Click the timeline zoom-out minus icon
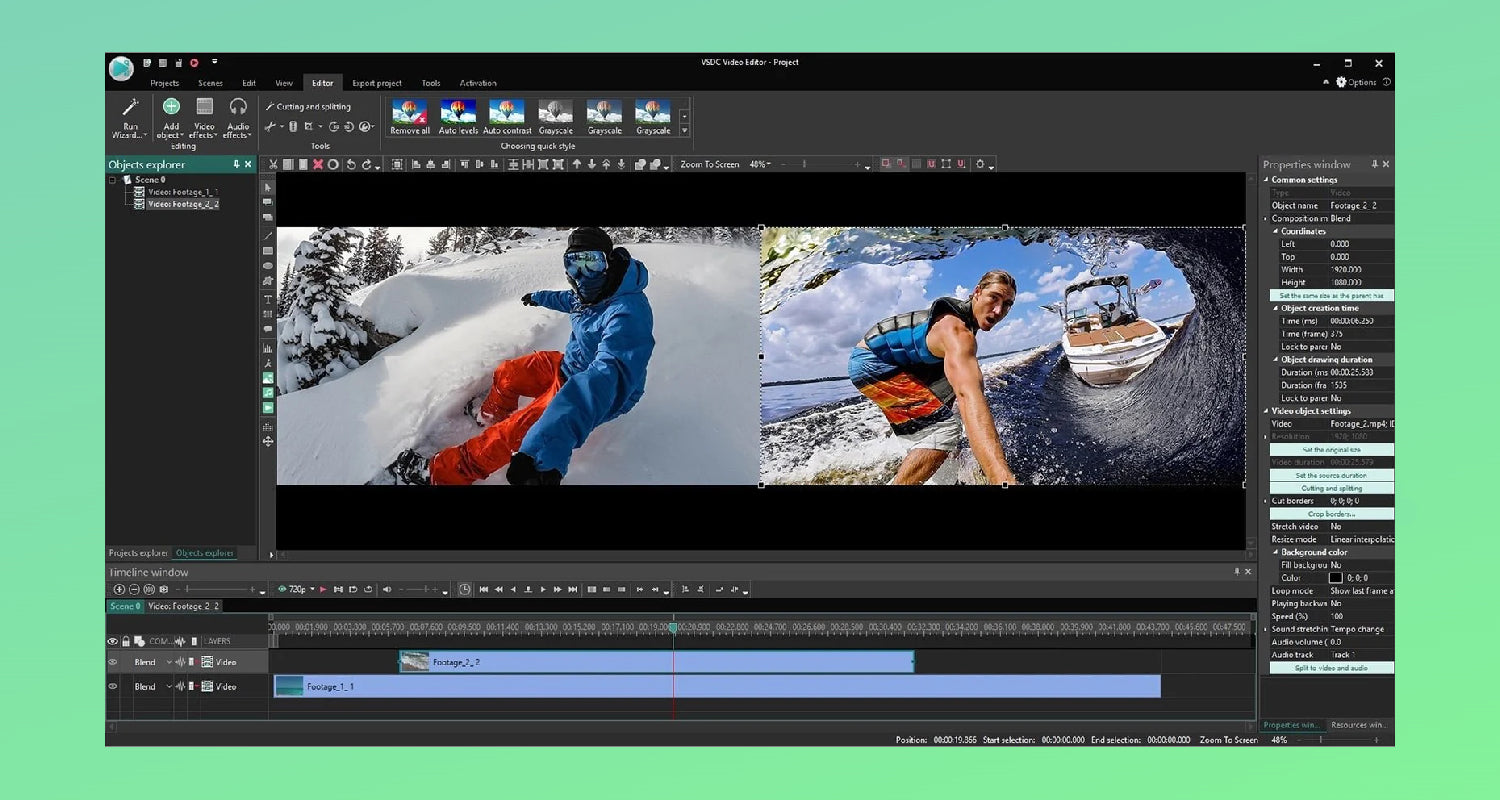Image resolution: width=1500 pixels, height=800 pixels. pos(135,590)
